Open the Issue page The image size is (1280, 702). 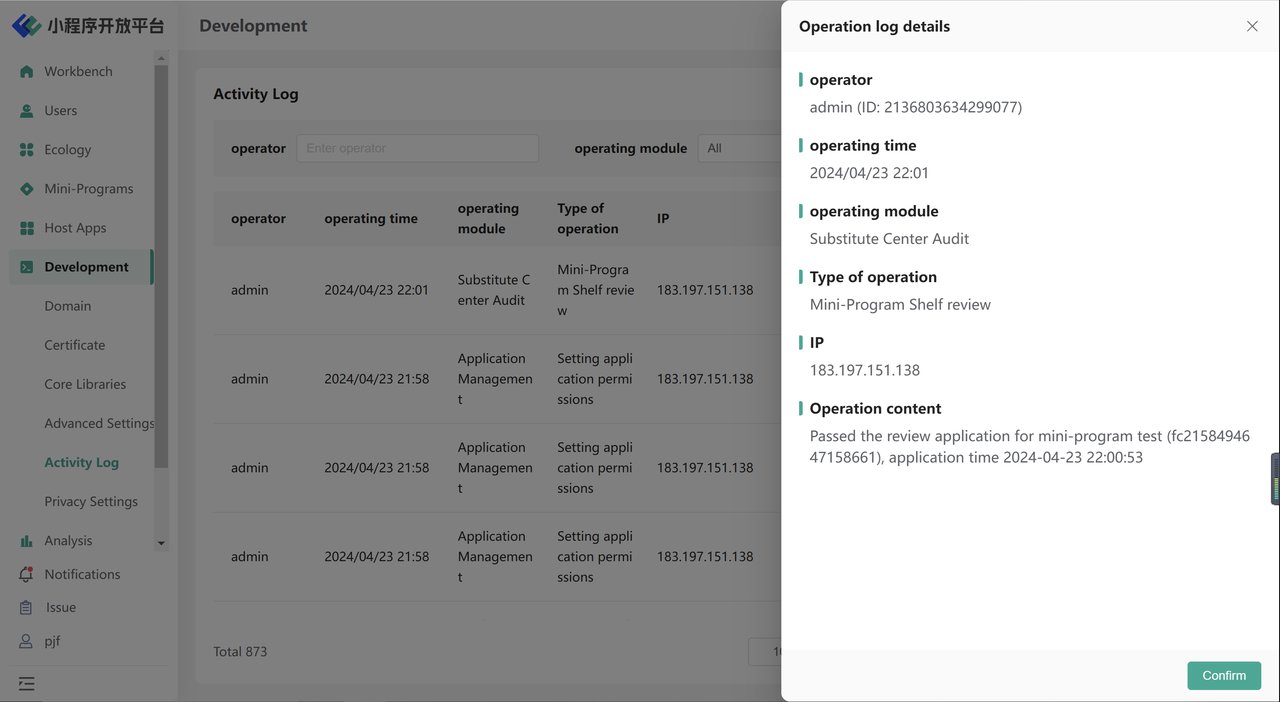point(61,608)
